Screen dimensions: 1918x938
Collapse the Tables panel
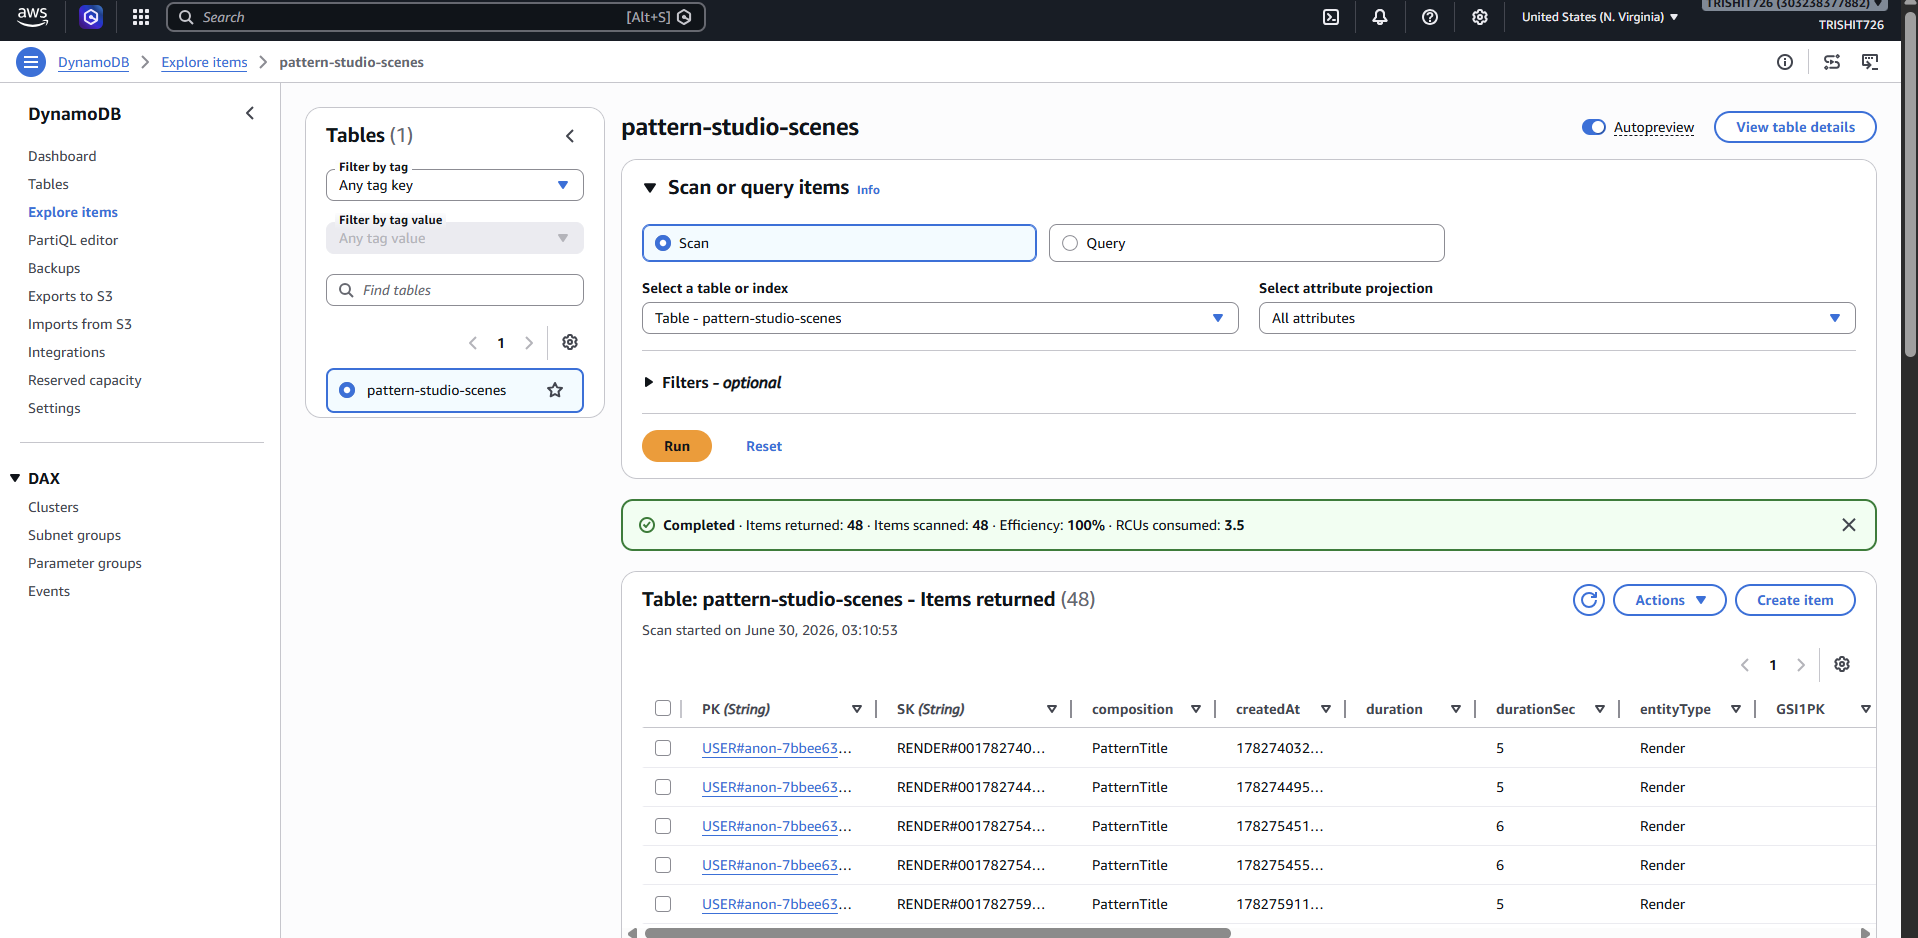[x=570, y=135]
